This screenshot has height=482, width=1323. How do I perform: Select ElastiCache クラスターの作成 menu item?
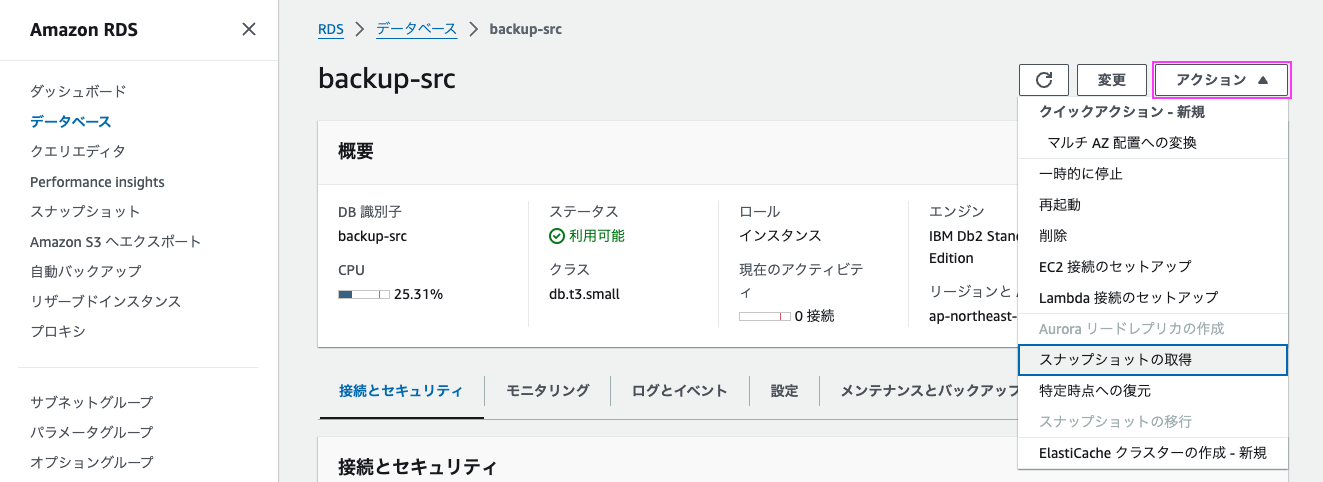pos(1152,453)
